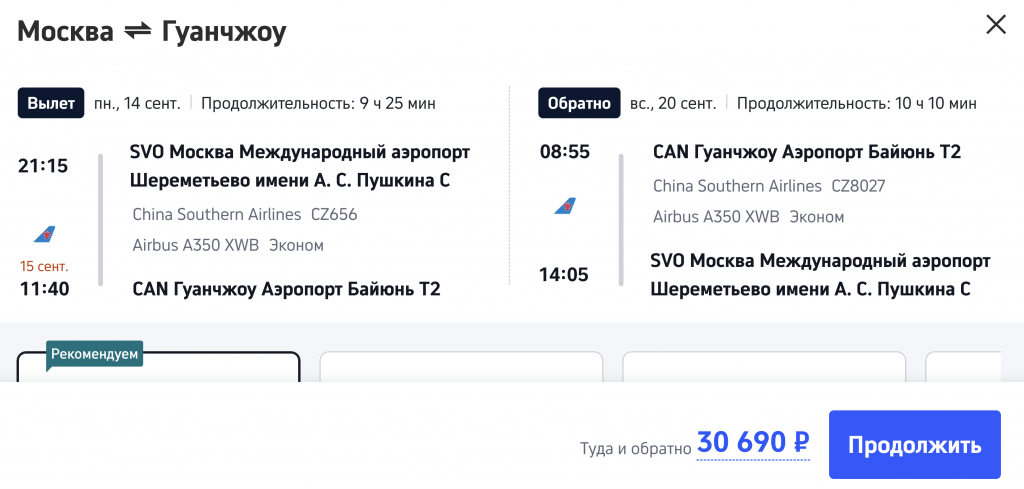Click outbound flight number CZ656
This screenshot has height=489, width=1024.
(x=334, y=214)
